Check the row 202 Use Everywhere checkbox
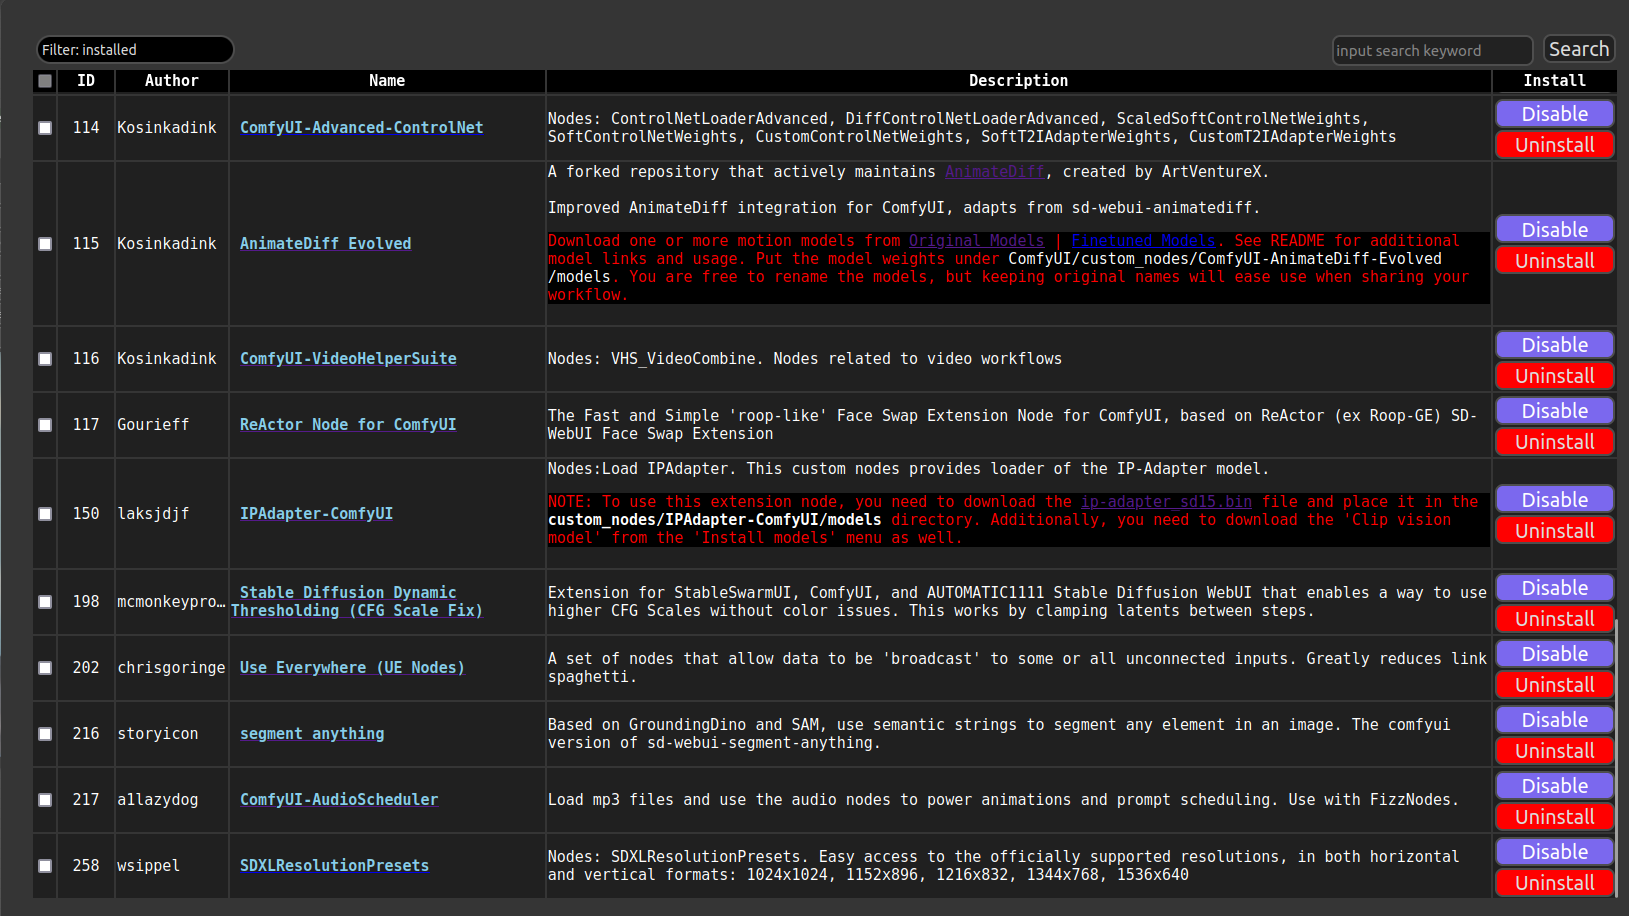 [45, 668]
